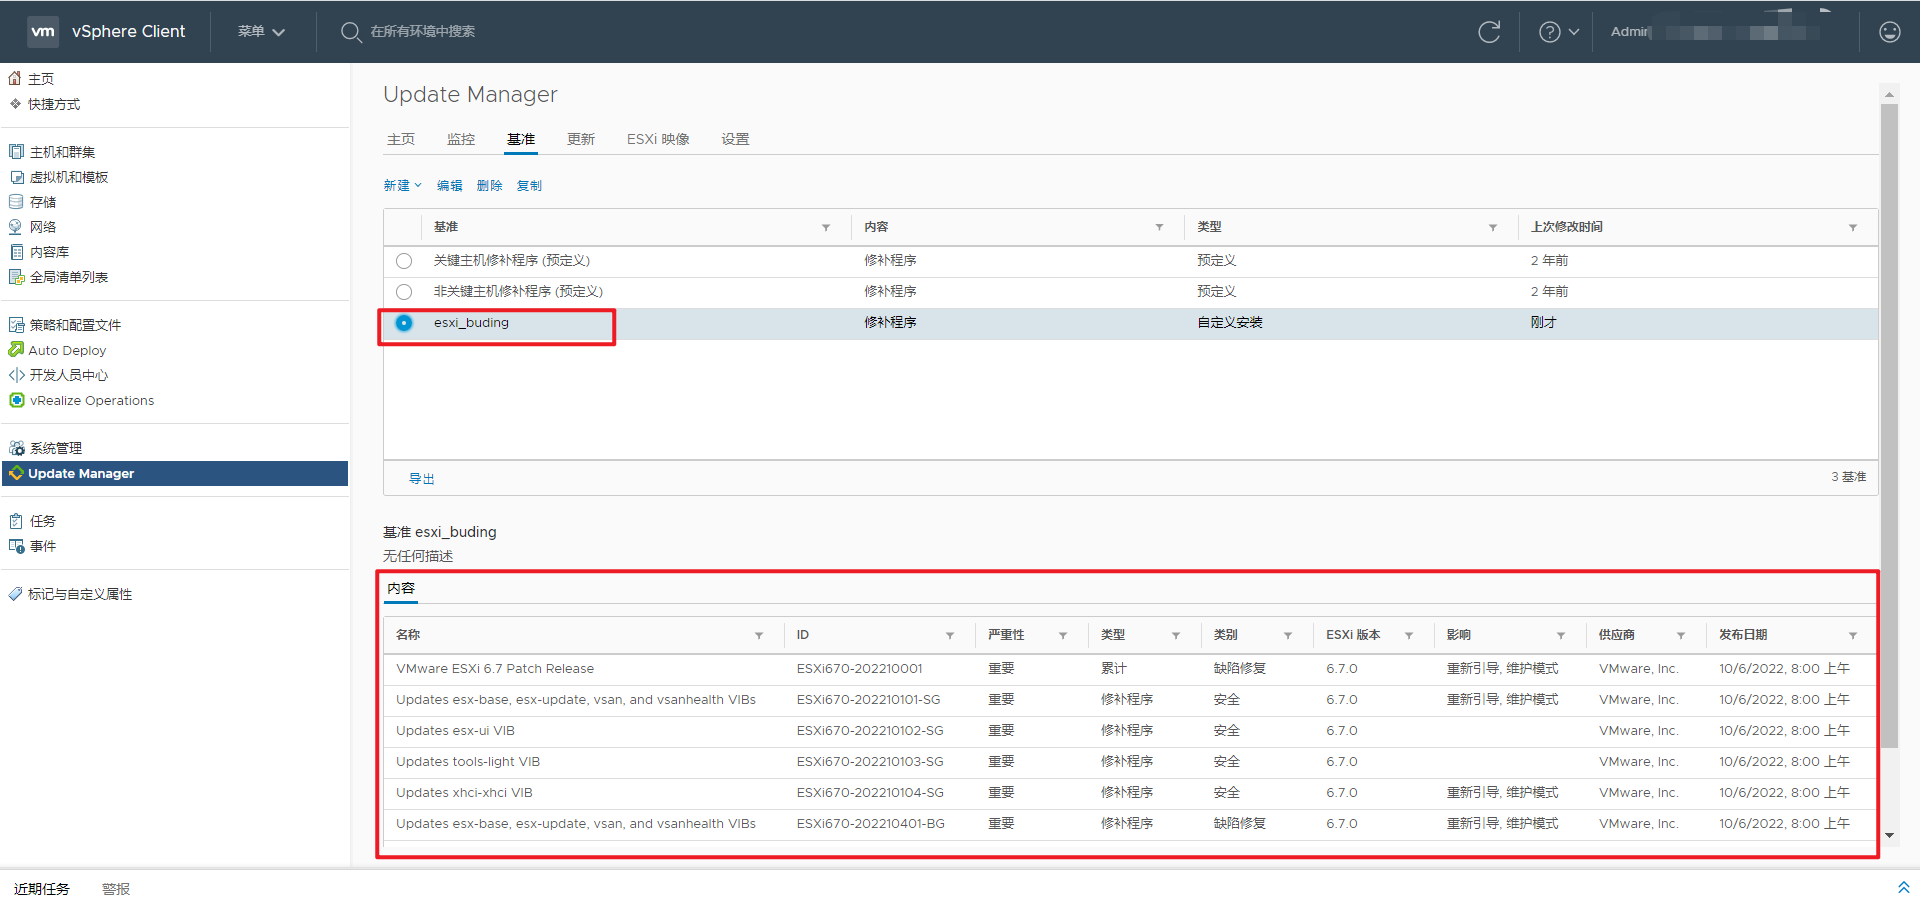Select row with ID ESXi670-202210102-SG
Screen dimensions: 1920x902
(x=1129, y=731)
